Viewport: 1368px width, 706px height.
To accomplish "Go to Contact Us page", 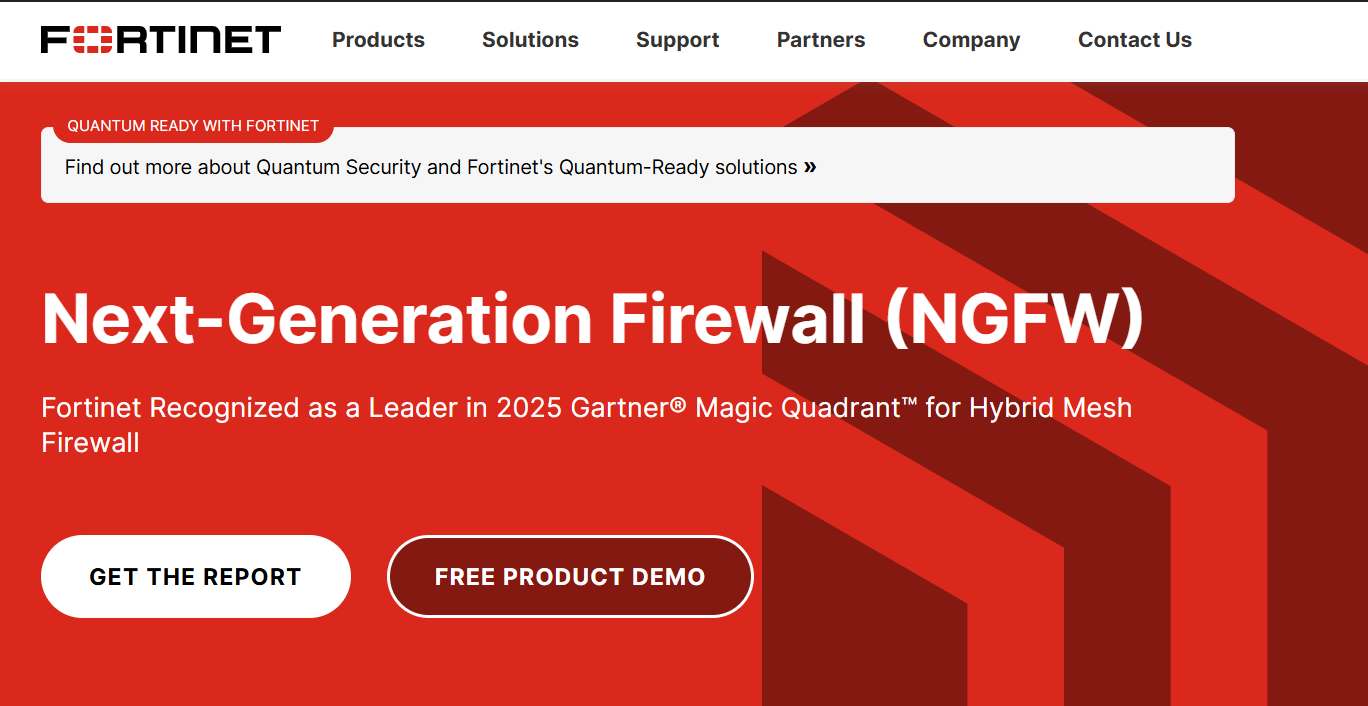I will coord(1134,40).
